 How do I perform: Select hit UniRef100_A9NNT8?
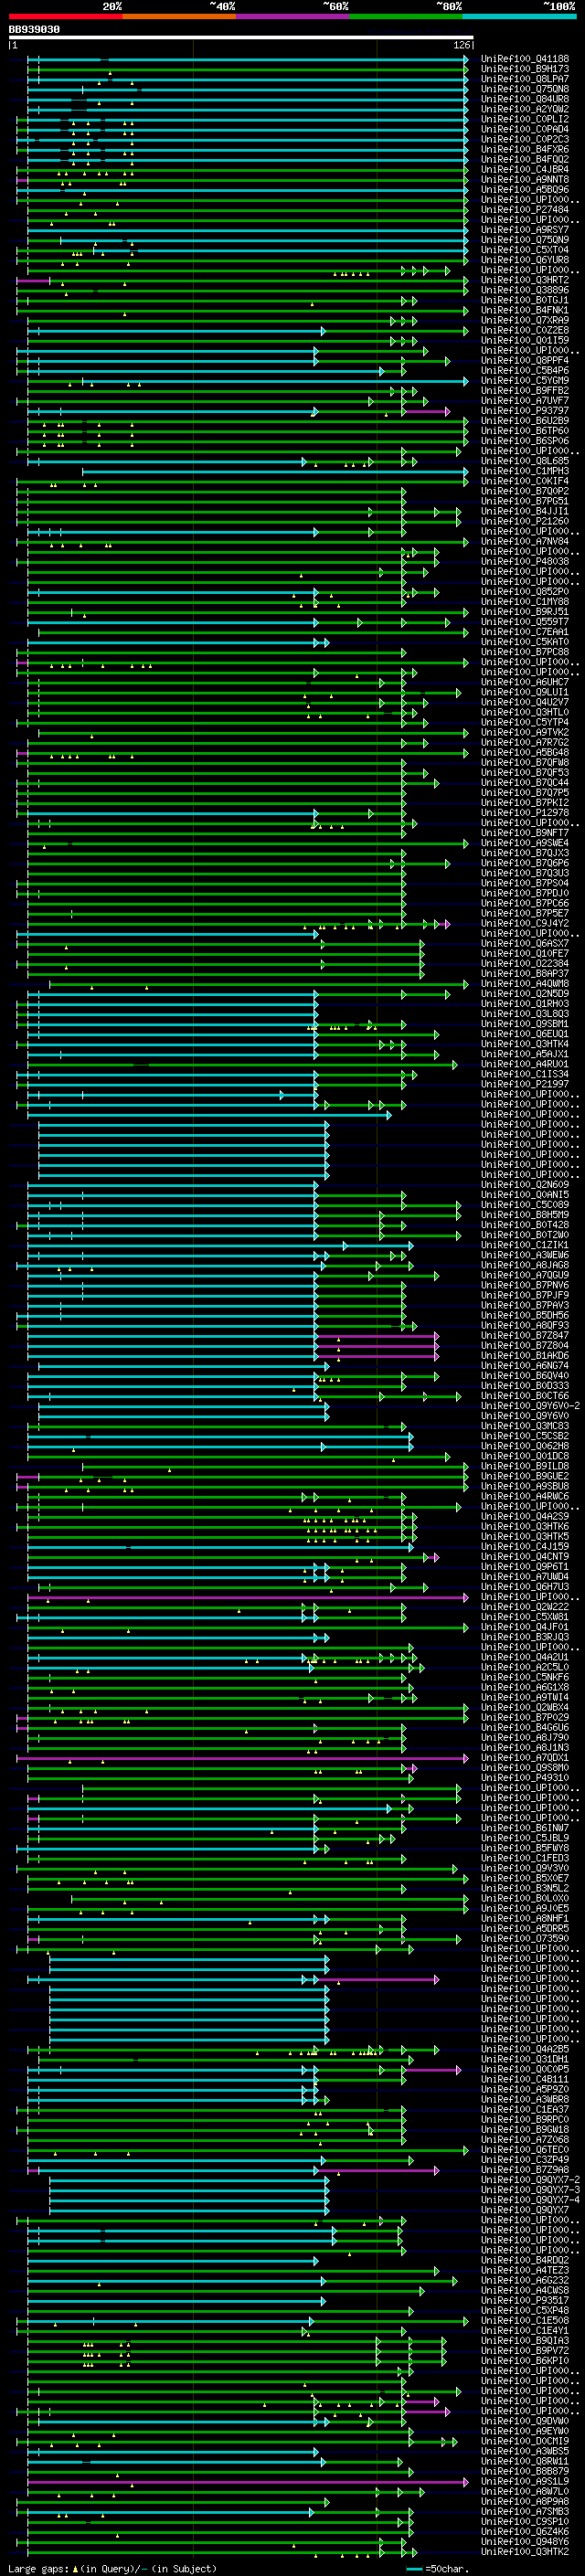(525, 179)
